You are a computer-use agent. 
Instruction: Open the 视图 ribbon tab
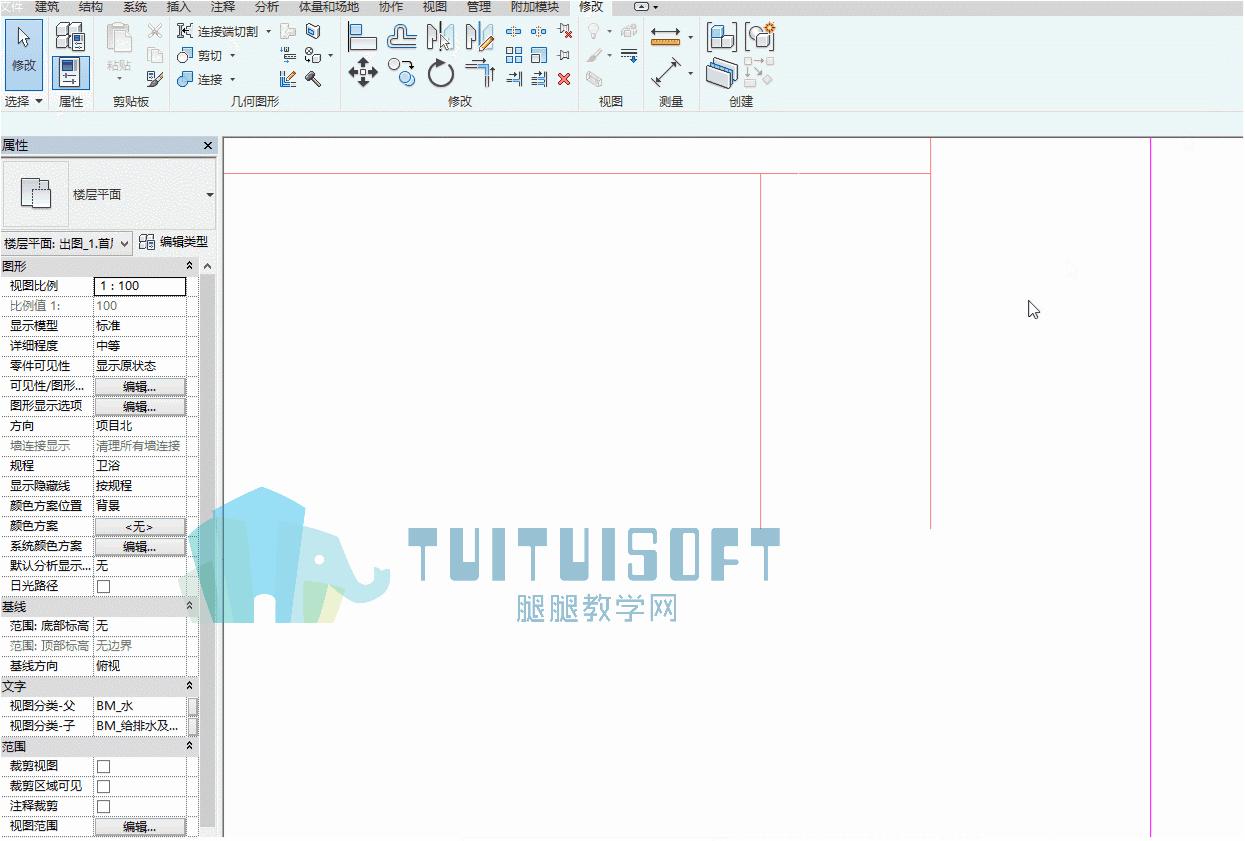pos(435,7)
